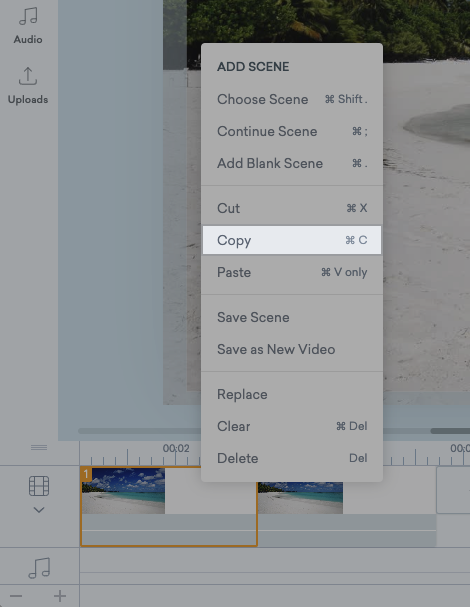Expand chevron below the scenes track icon
This screenshot has height=607, width=470.
coord(39,510)
